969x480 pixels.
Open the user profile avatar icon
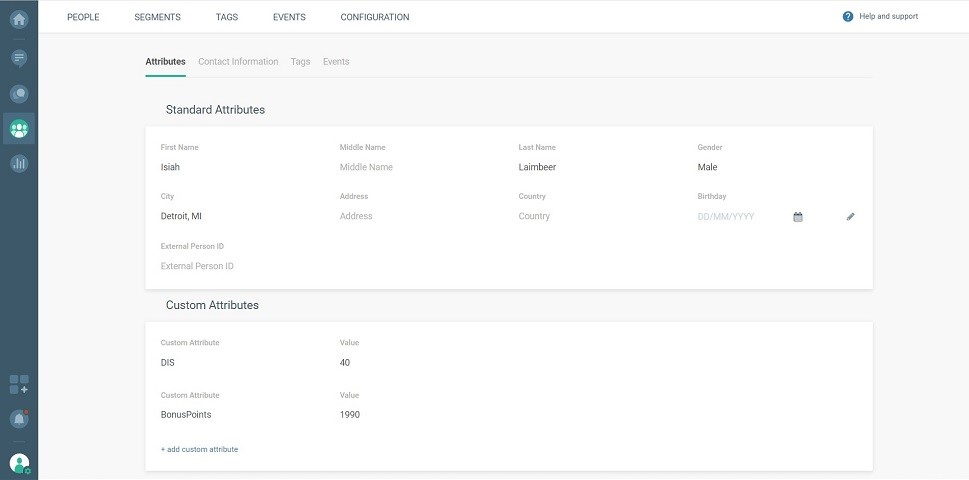tap(19, 462)
